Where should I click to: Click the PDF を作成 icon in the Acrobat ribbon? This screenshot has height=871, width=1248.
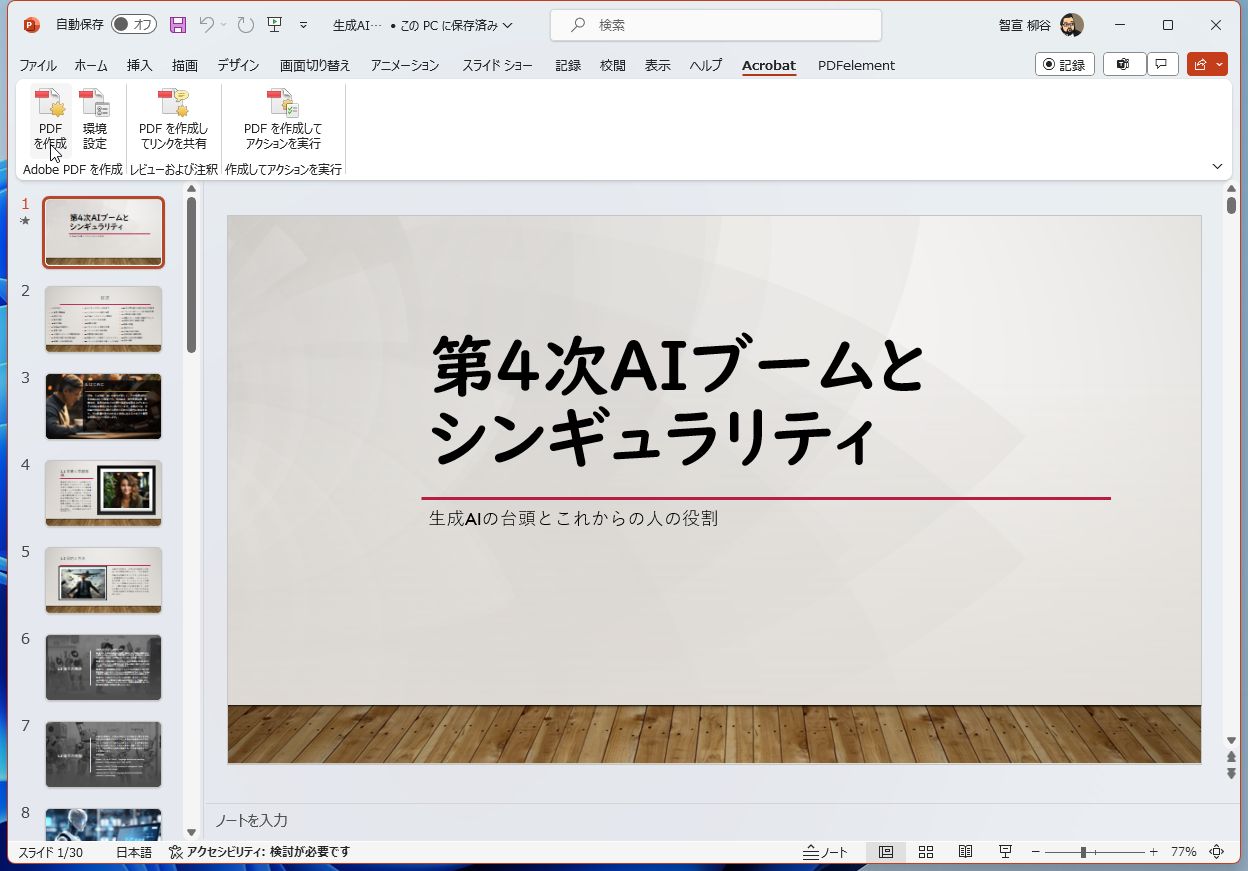point(48,118)
